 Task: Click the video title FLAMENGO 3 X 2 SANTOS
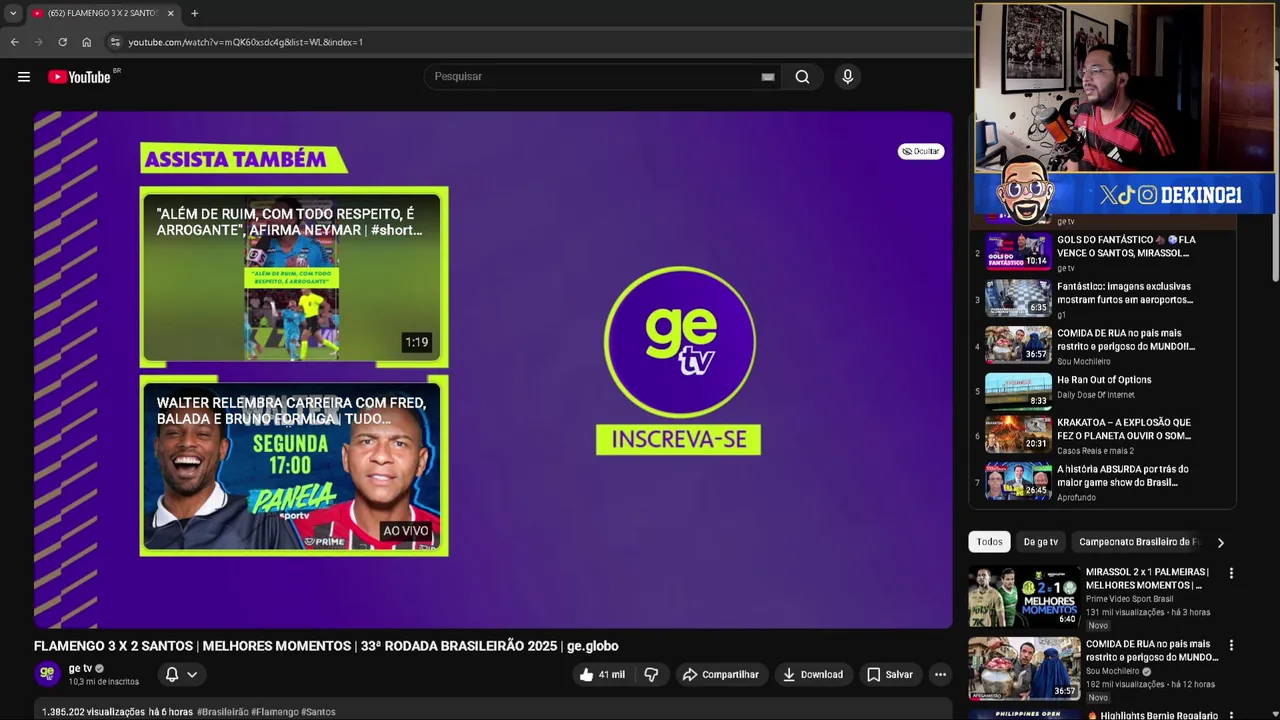click(326, 646)
